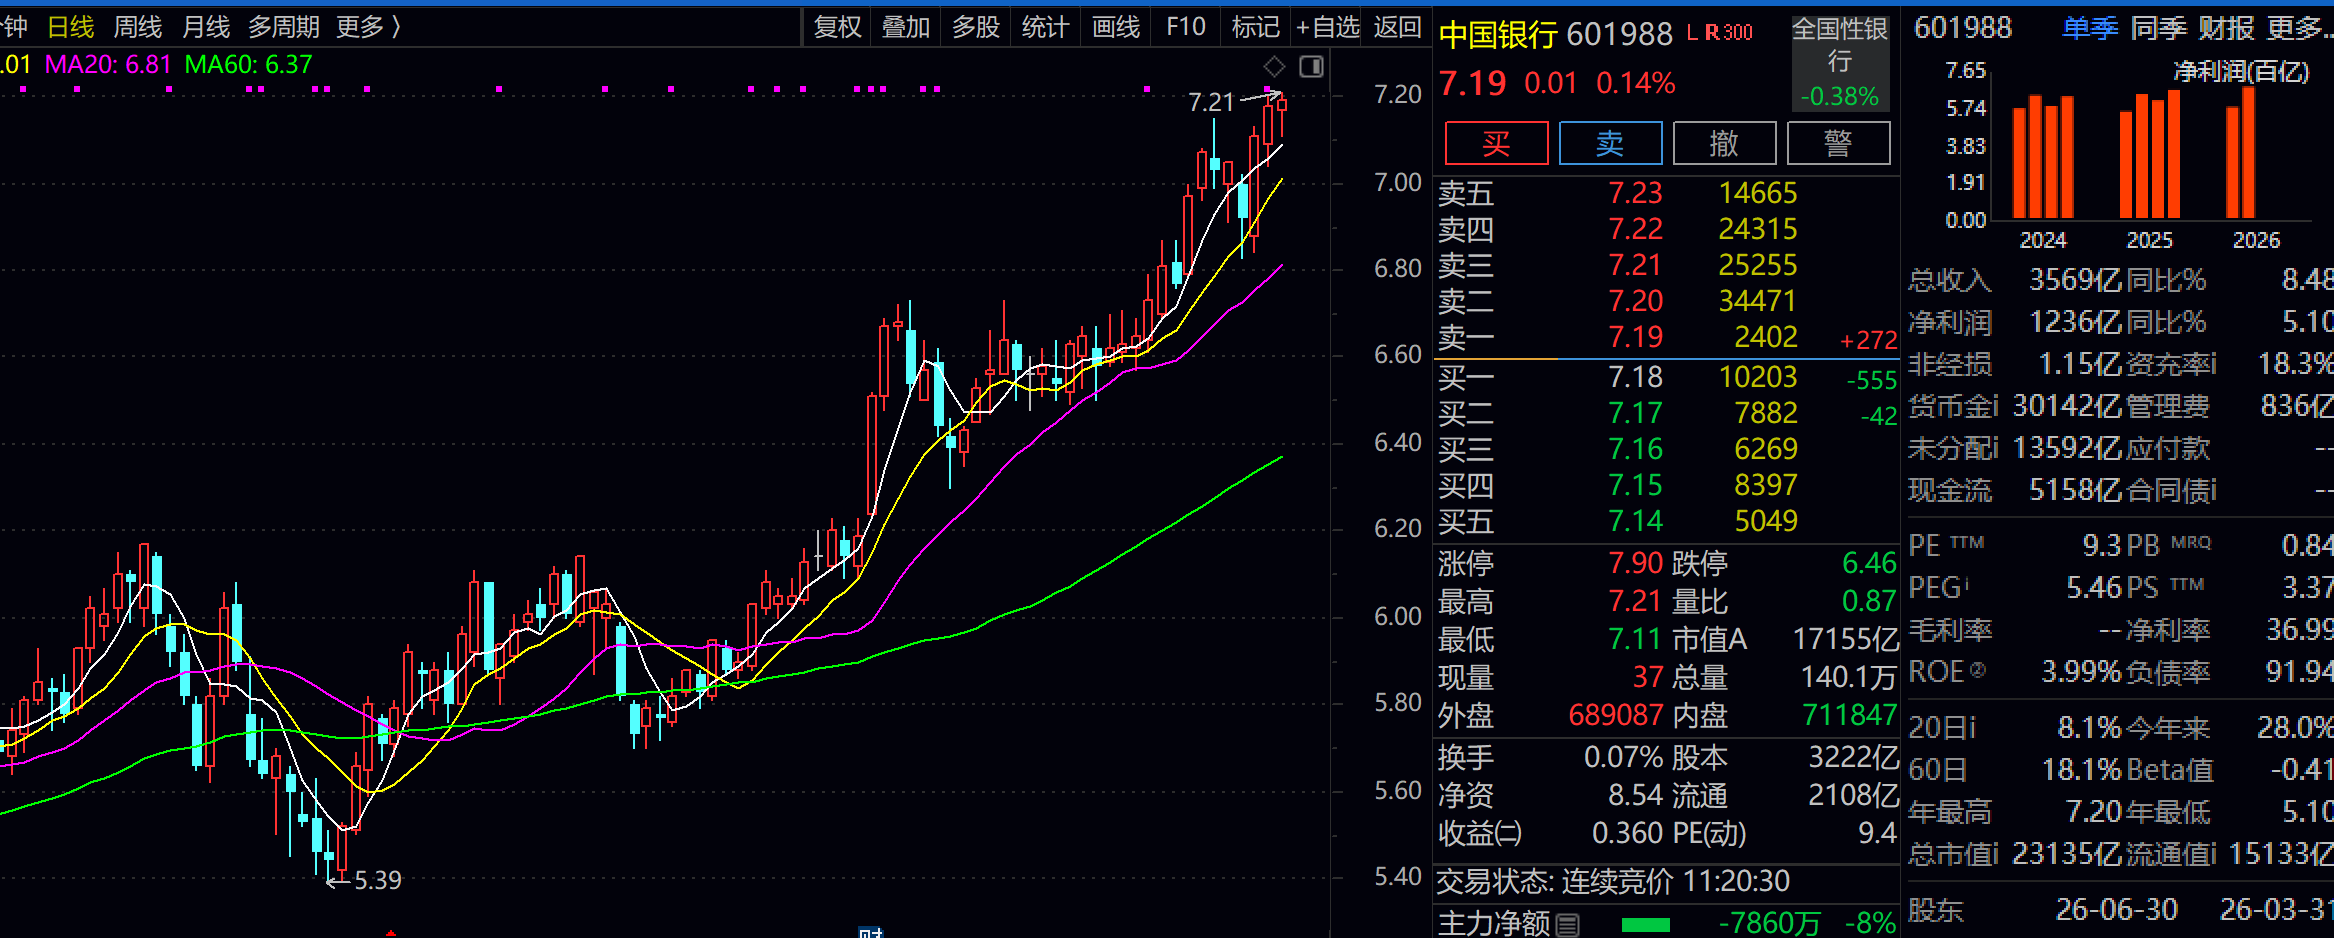Click the blue 卖 sell button
This screenshot has width=2334, height=938.
(1610, 143)
